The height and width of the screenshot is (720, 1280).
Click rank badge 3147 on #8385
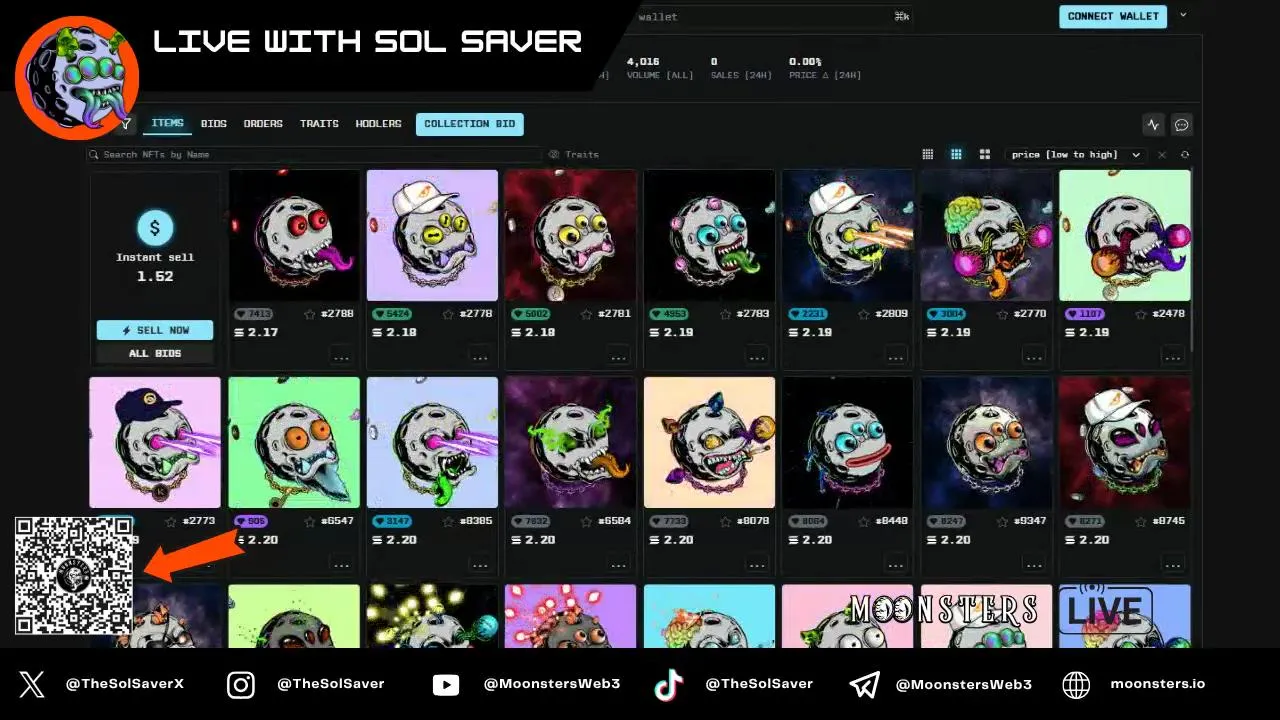(x=392, y=521)
